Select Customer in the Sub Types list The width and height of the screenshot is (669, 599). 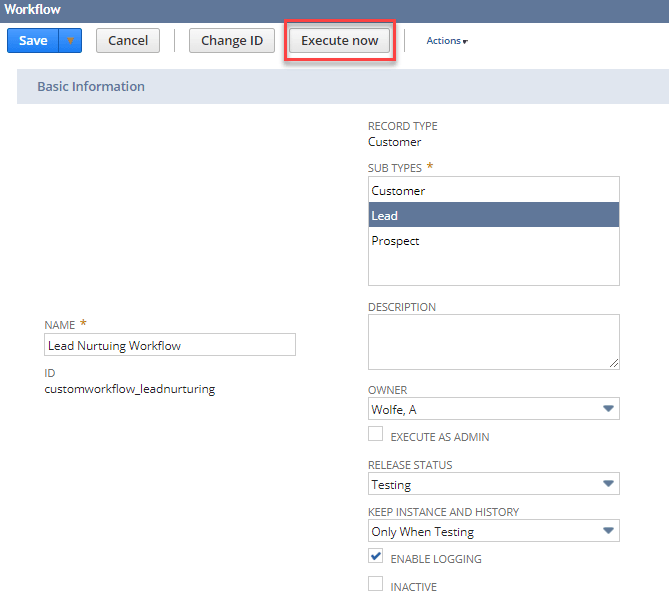[x=494, y=190]
